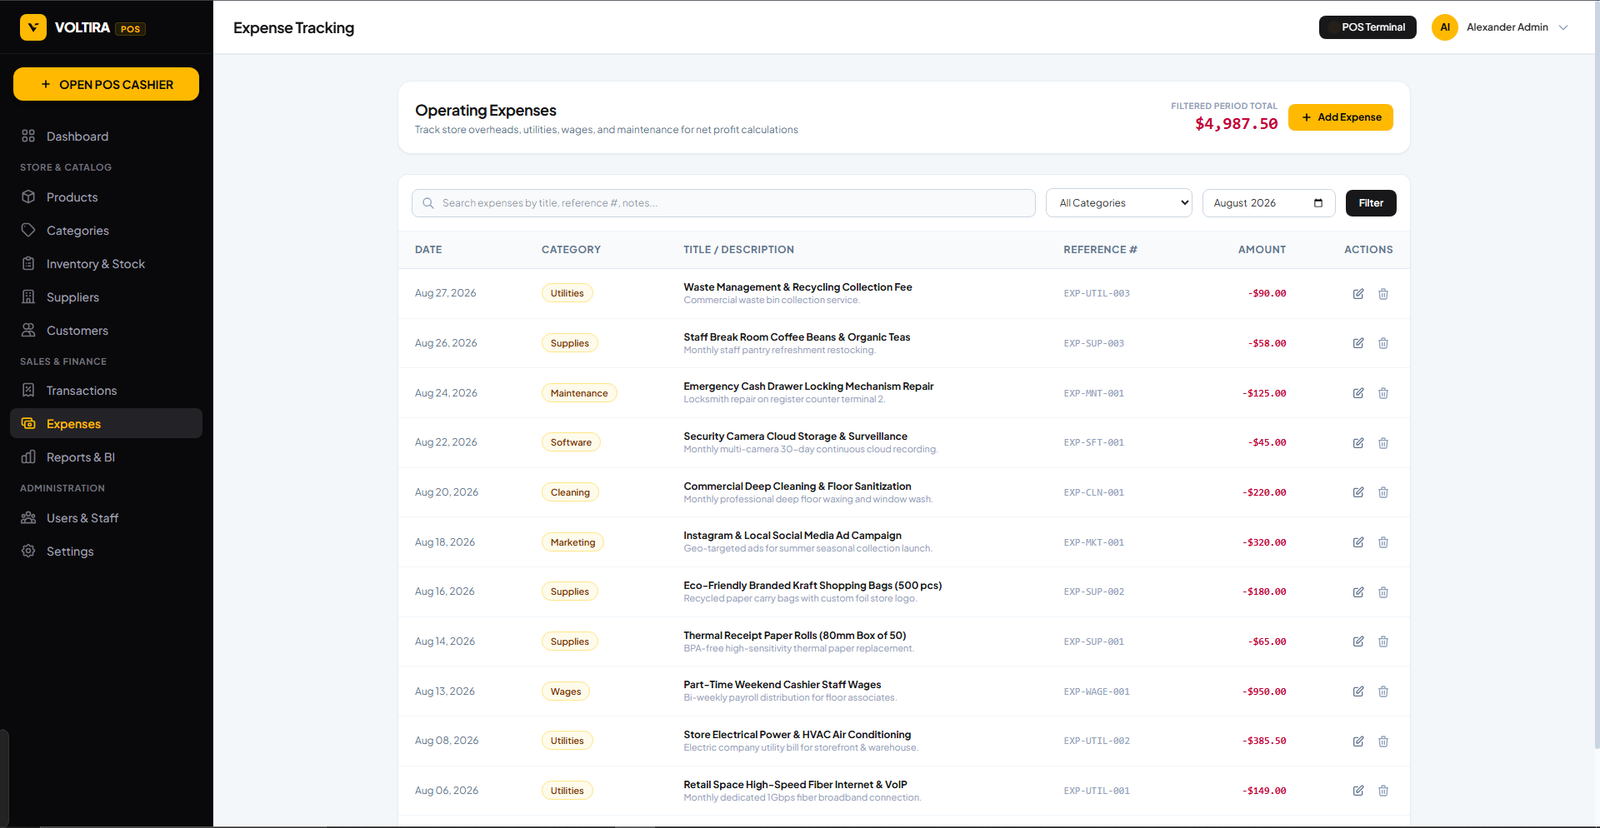Open the All Categories dropdown
The width and height of the screenshot is (1600, 828).
pos(1119,203)
